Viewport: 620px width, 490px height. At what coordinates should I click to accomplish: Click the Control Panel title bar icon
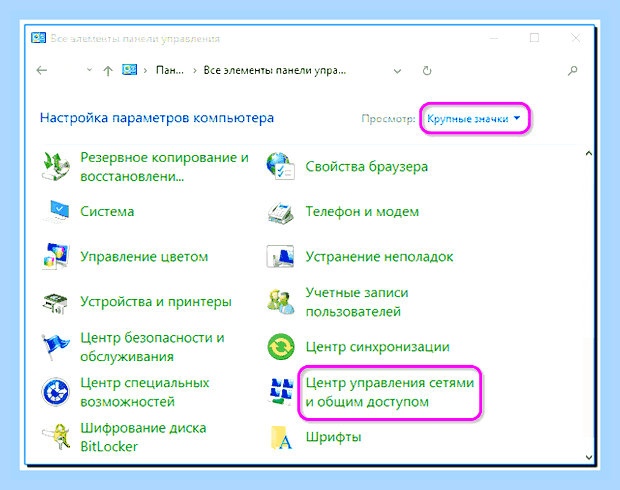(38, 38)
